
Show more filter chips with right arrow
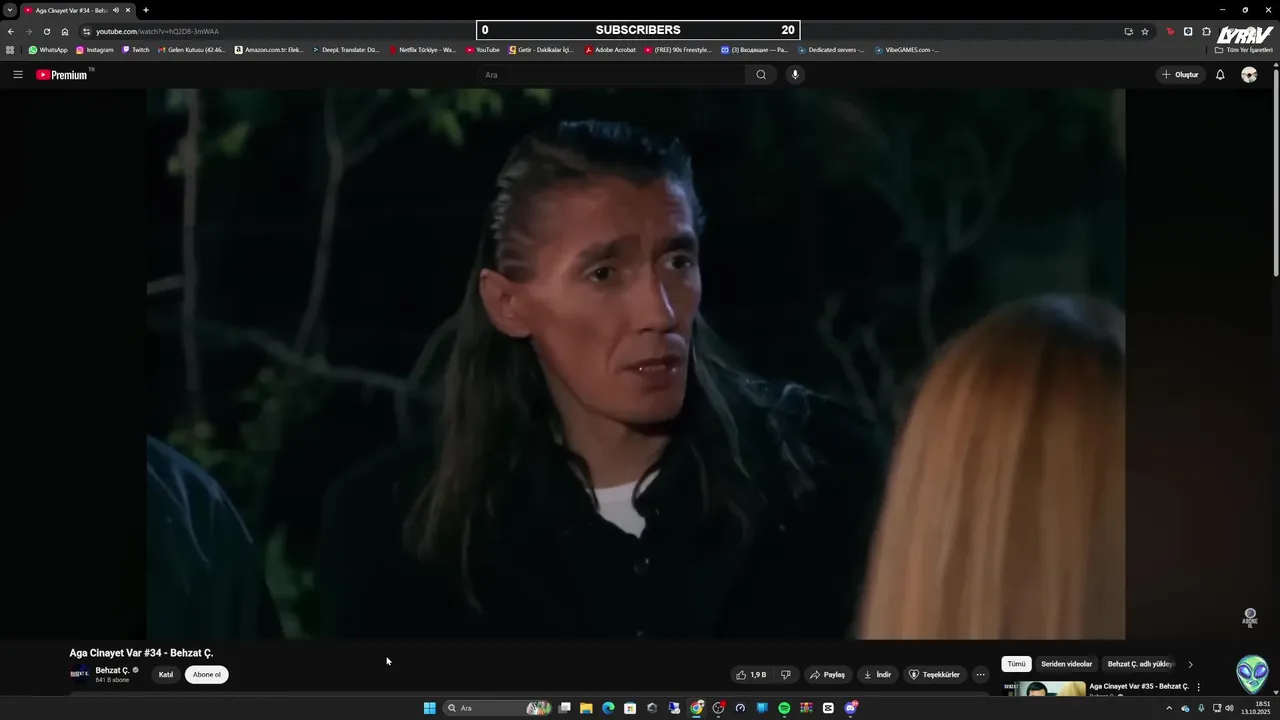(1190, 664)
